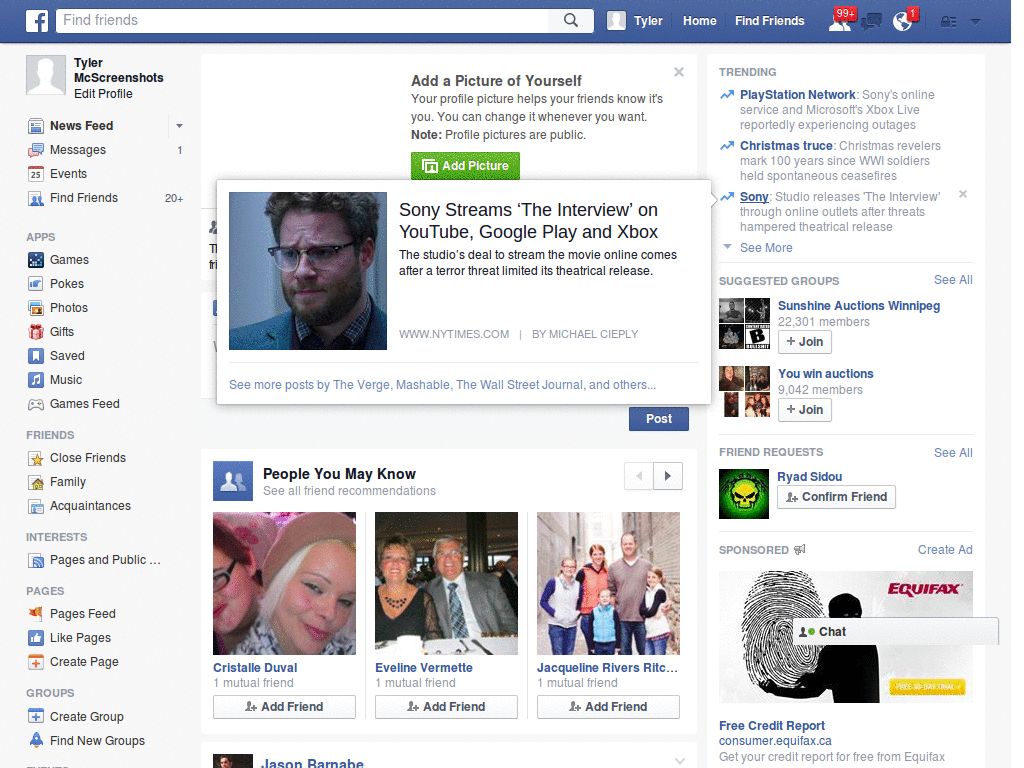Open Messages in left sidebar
The width and height of the screenshot is (1024, 768).
(78, 150)
